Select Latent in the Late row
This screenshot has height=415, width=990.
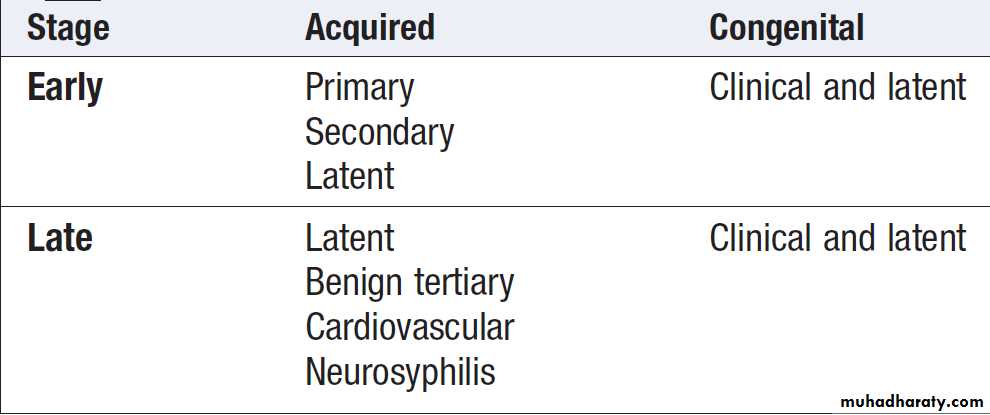tap(349, 238)
